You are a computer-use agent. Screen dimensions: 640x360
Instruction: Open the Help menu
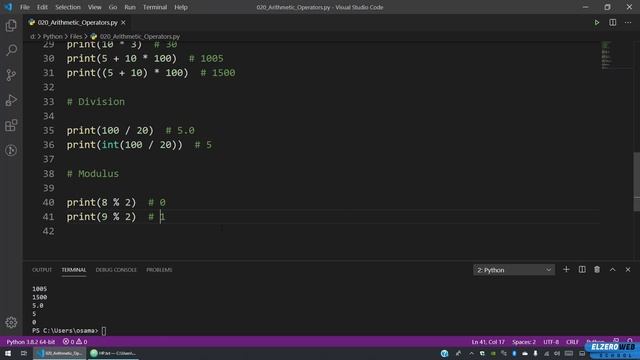181,7
